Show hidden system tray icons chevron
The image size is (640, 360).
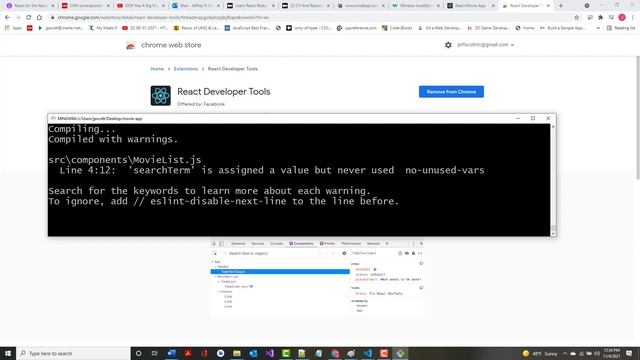(565, 353)
